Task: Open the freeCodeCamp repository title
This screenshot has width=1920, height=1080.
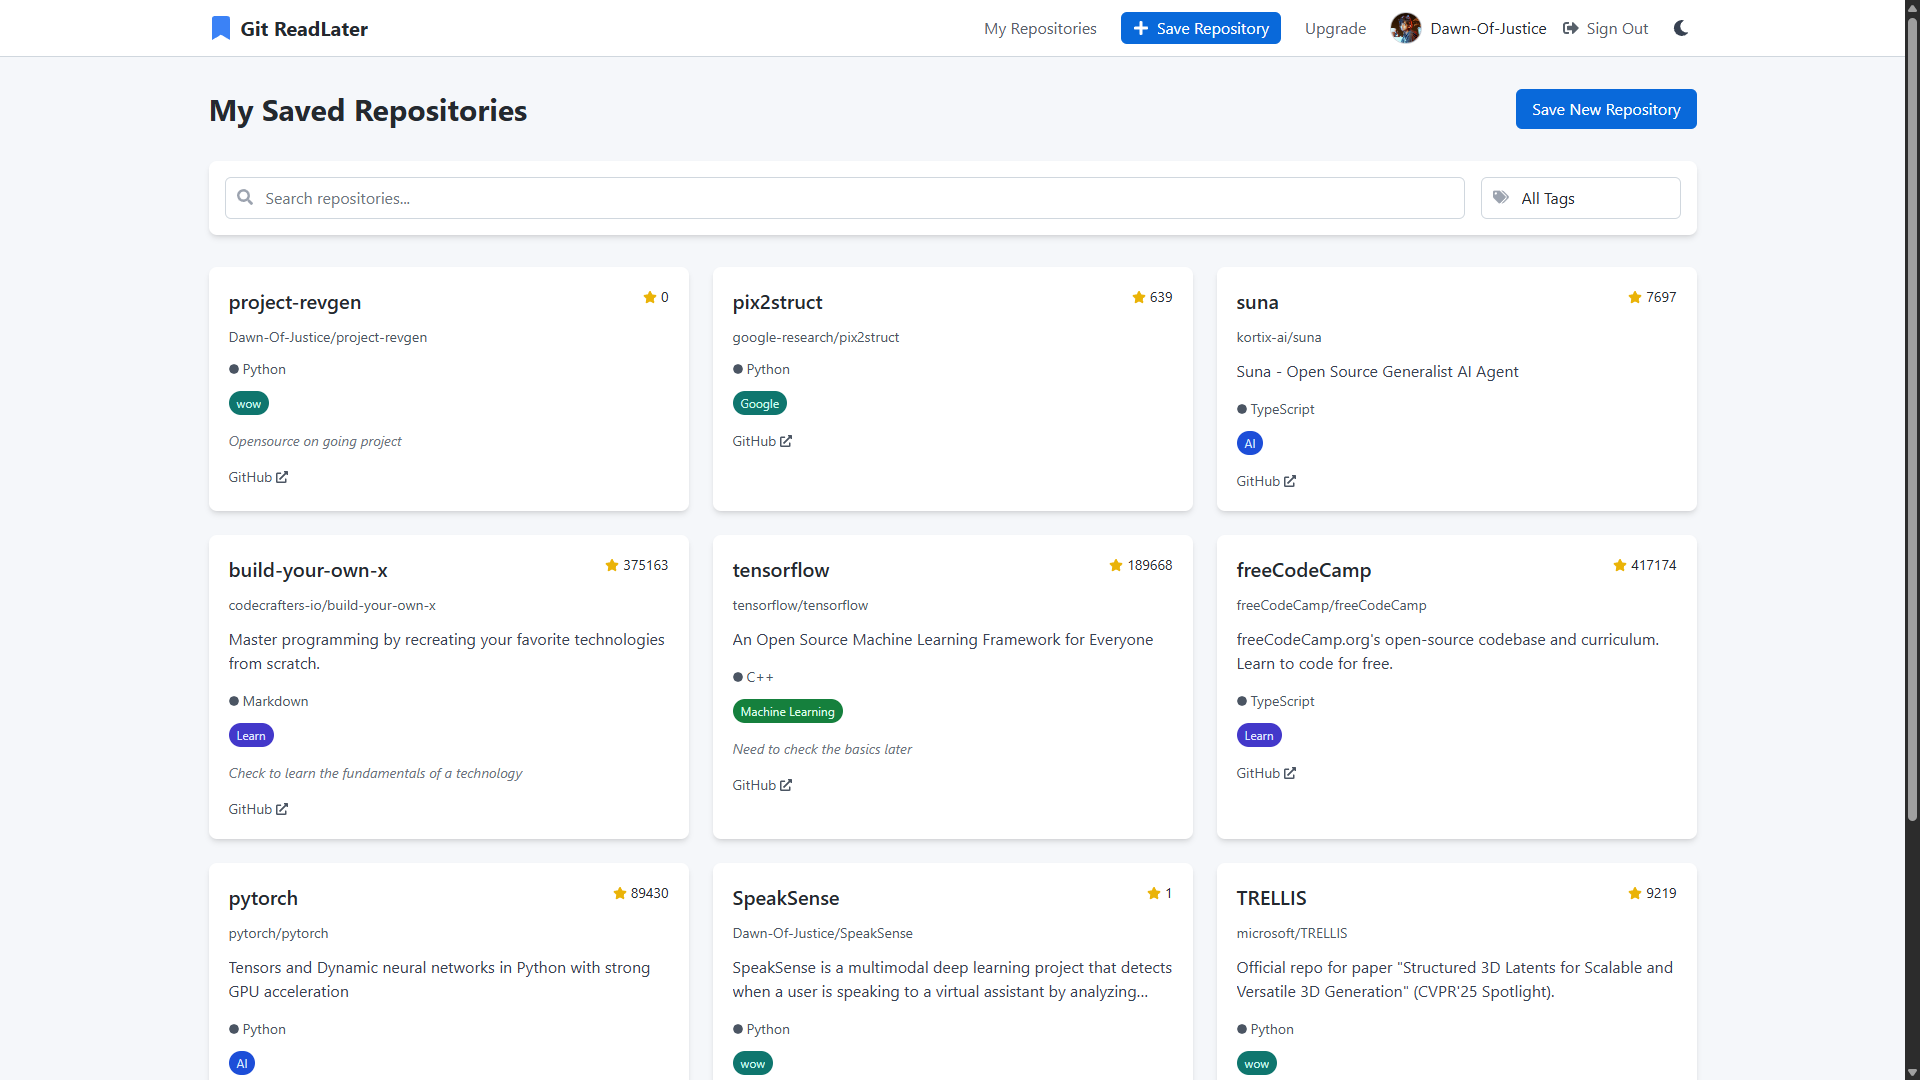Action: pos(1304,570)
